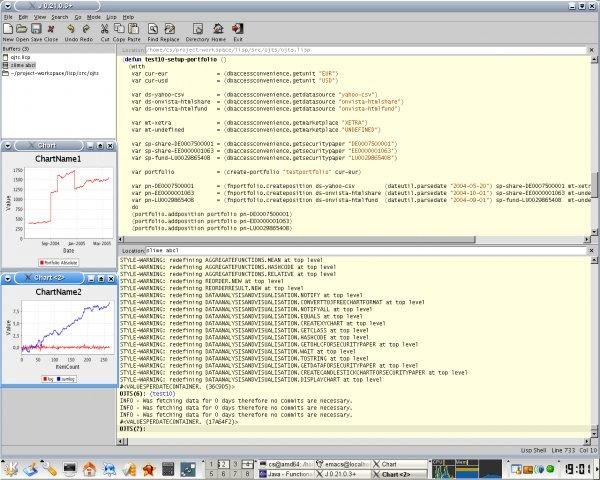The image size is (600, 480).
Task: Click the upper editor vertical scrollbar thumb
Action: pyautogui.click(x=594, y=185)
